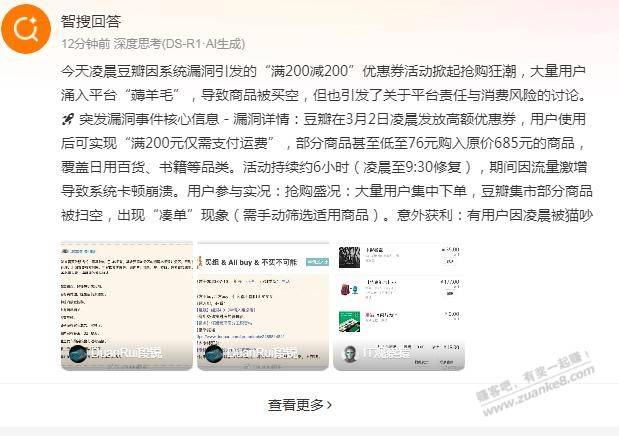Viewport: 619px width, 436px height.
Task: Click the orange 智搜 search avatar icon
Action: click(x=26, y=29)
